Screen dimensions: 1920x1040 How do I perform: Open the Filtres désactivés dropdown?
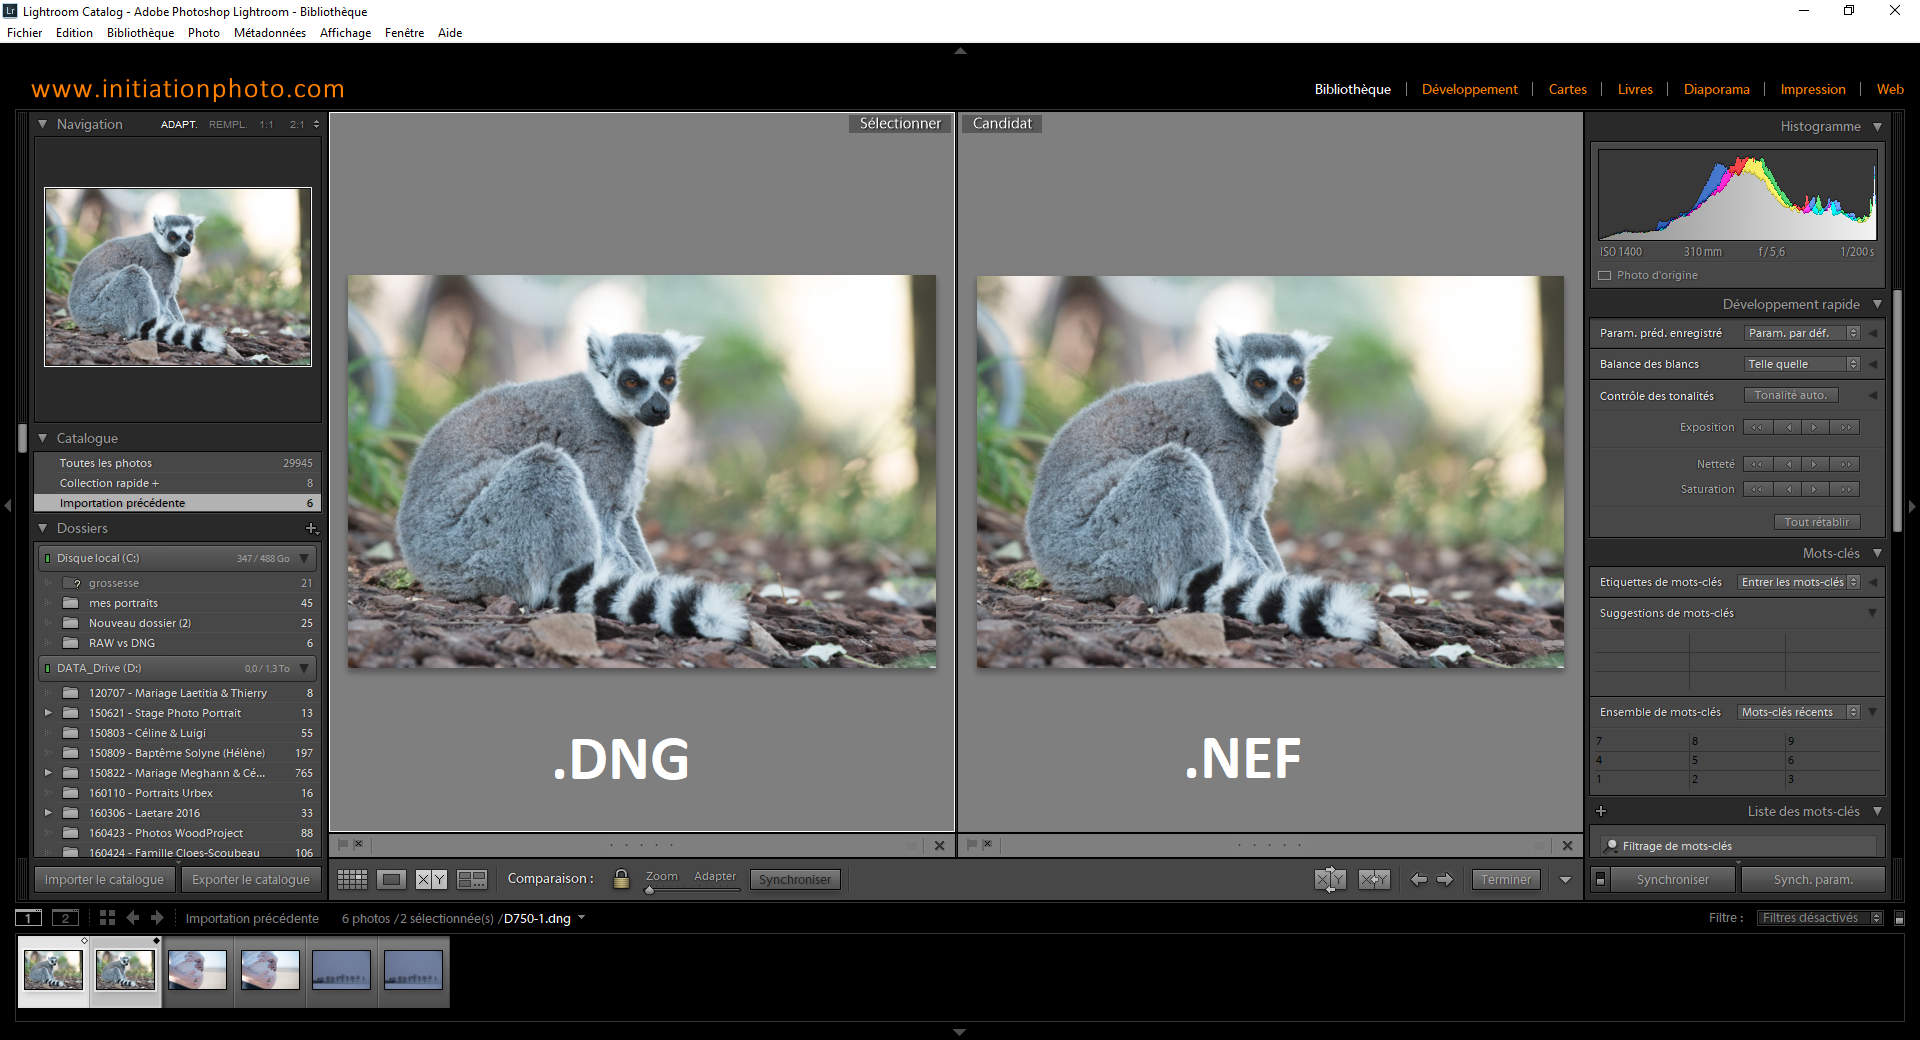click(x=1820, y=918)
